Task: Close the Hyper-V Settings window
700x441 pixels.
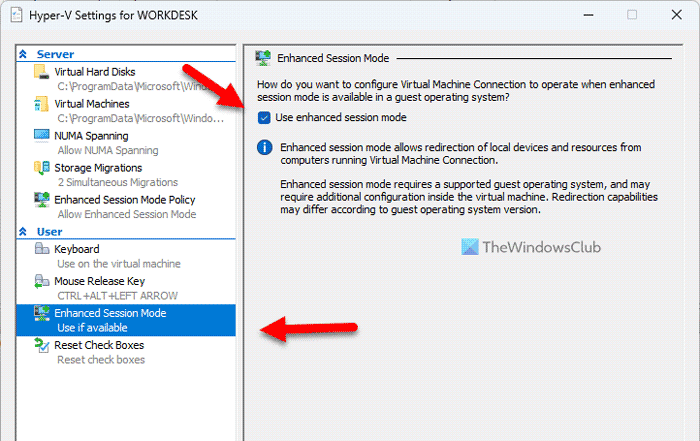Action: [676, 15]
